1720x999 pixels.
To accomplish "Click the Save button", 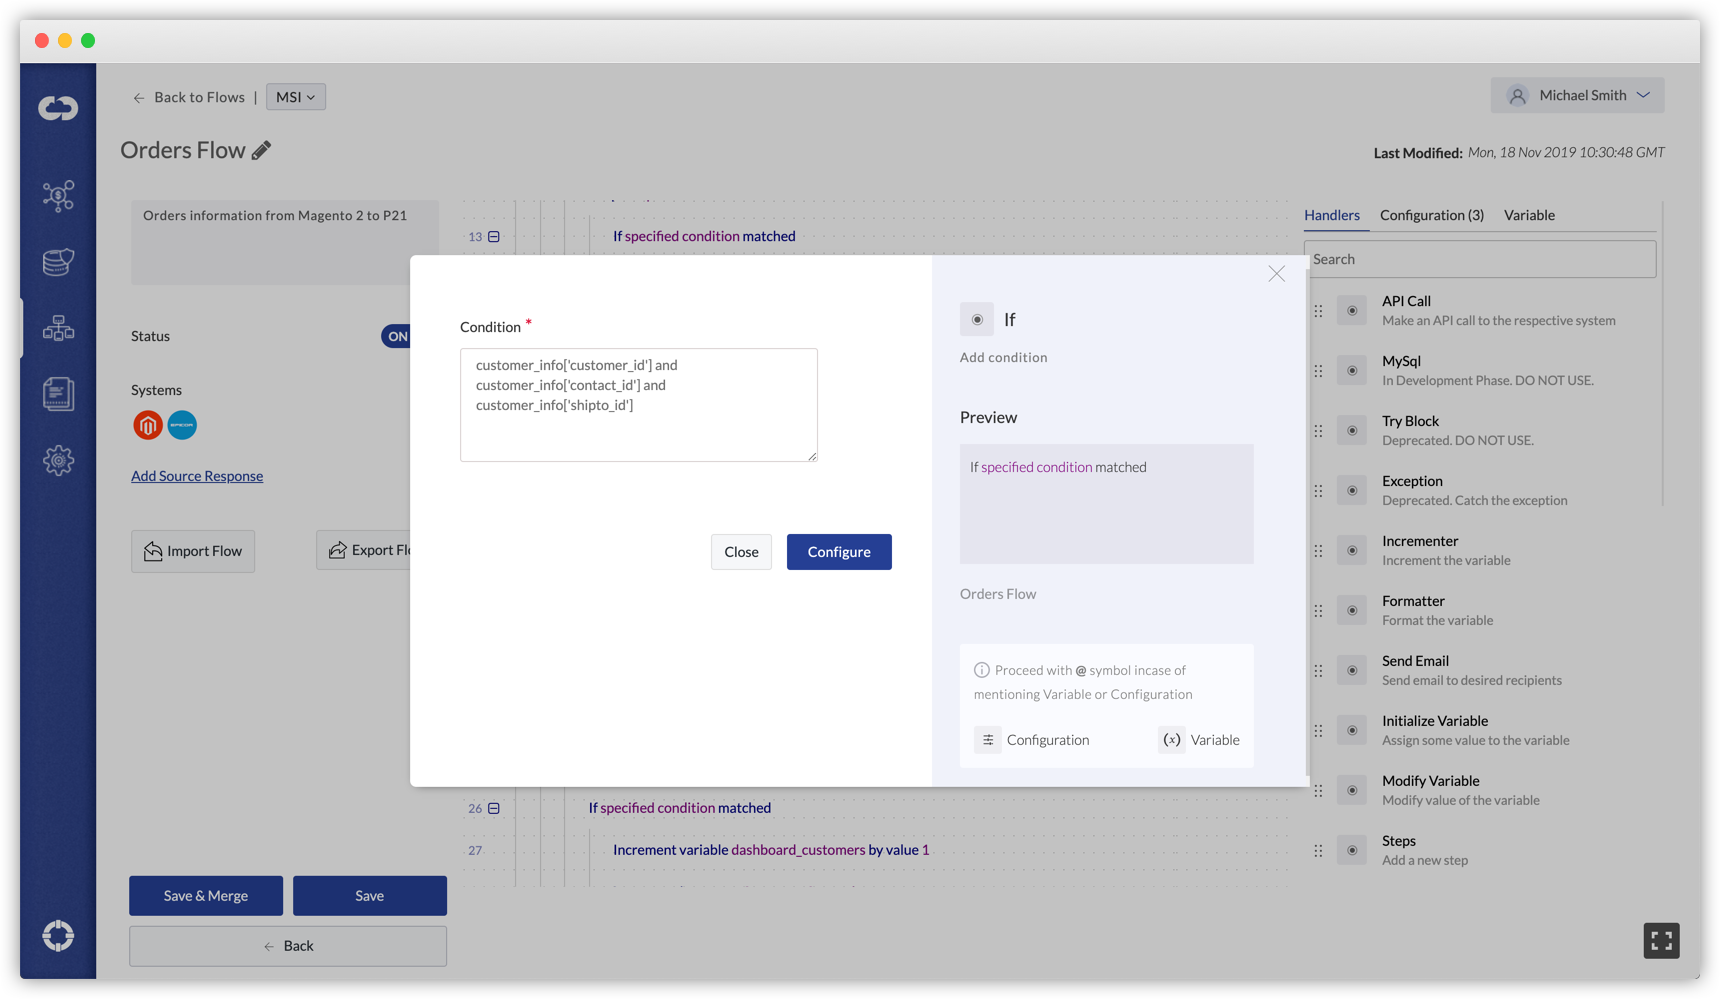I will pos(370,896).
